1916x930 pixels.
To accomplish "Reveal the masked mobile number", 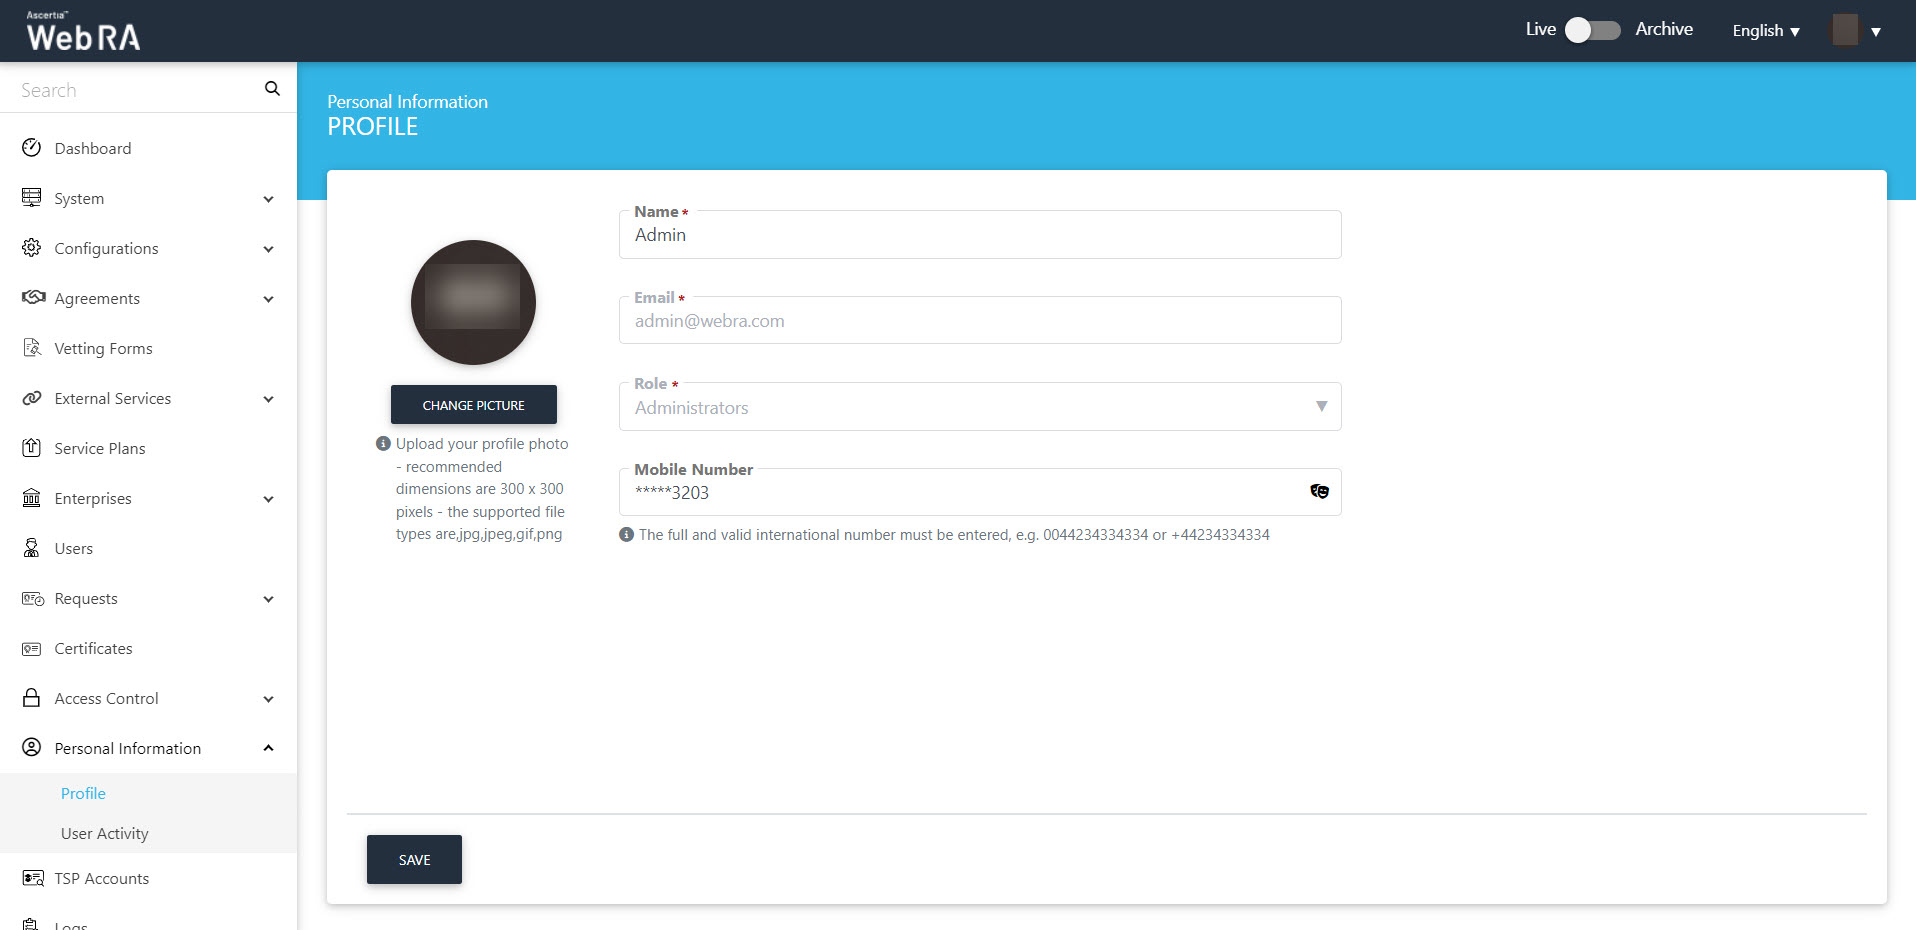I will (x=1319, y=491).
